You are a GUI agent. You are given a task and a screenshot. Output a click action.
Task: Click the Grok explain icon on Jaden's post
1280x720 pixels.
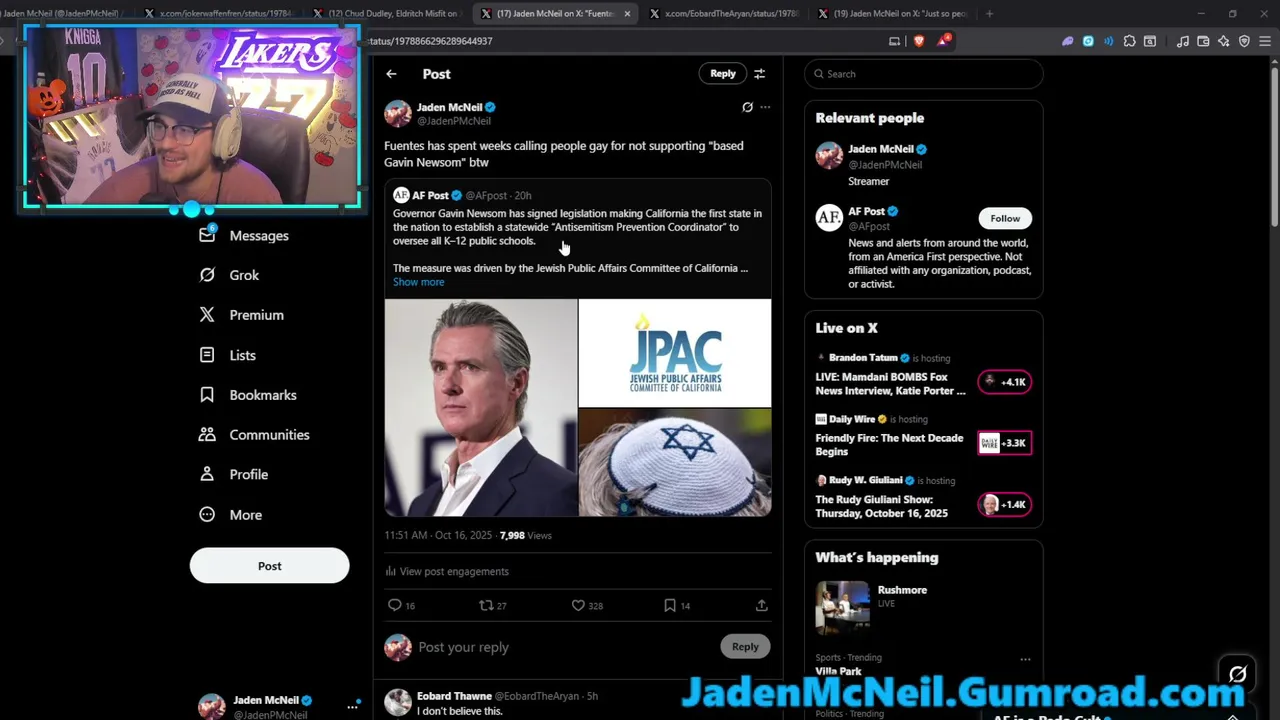point(747,107)
